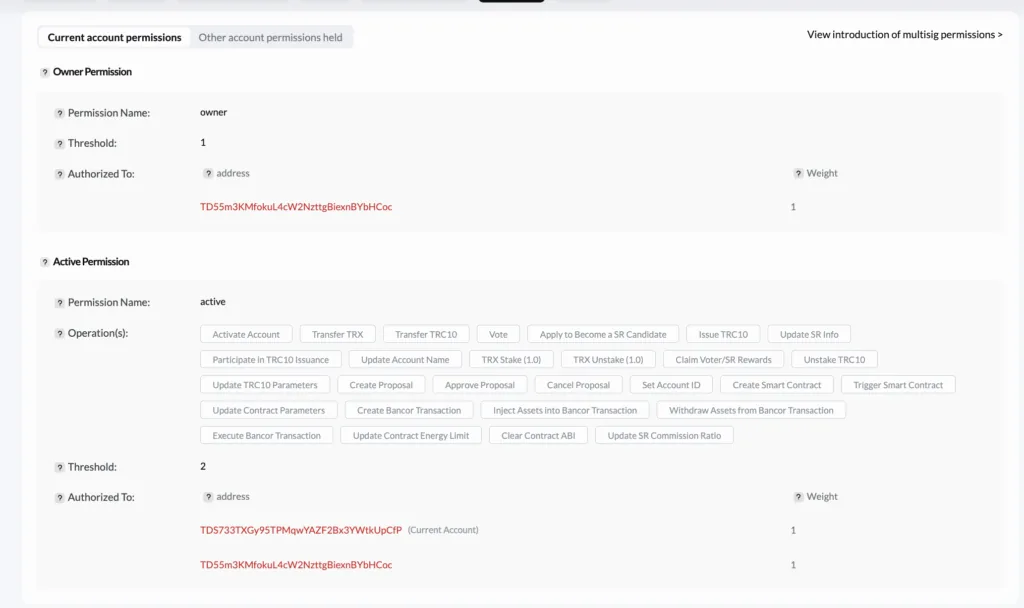The width and height of the screenshot is (1024, 608).
Task: Click Update TRC10 Parameters tag
Action: point(264,385)
